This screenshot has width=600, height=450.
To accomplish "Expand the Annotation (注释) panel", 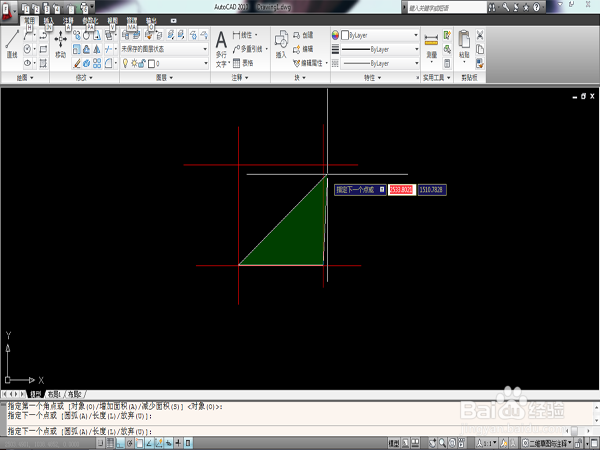I will pos(240,78).
